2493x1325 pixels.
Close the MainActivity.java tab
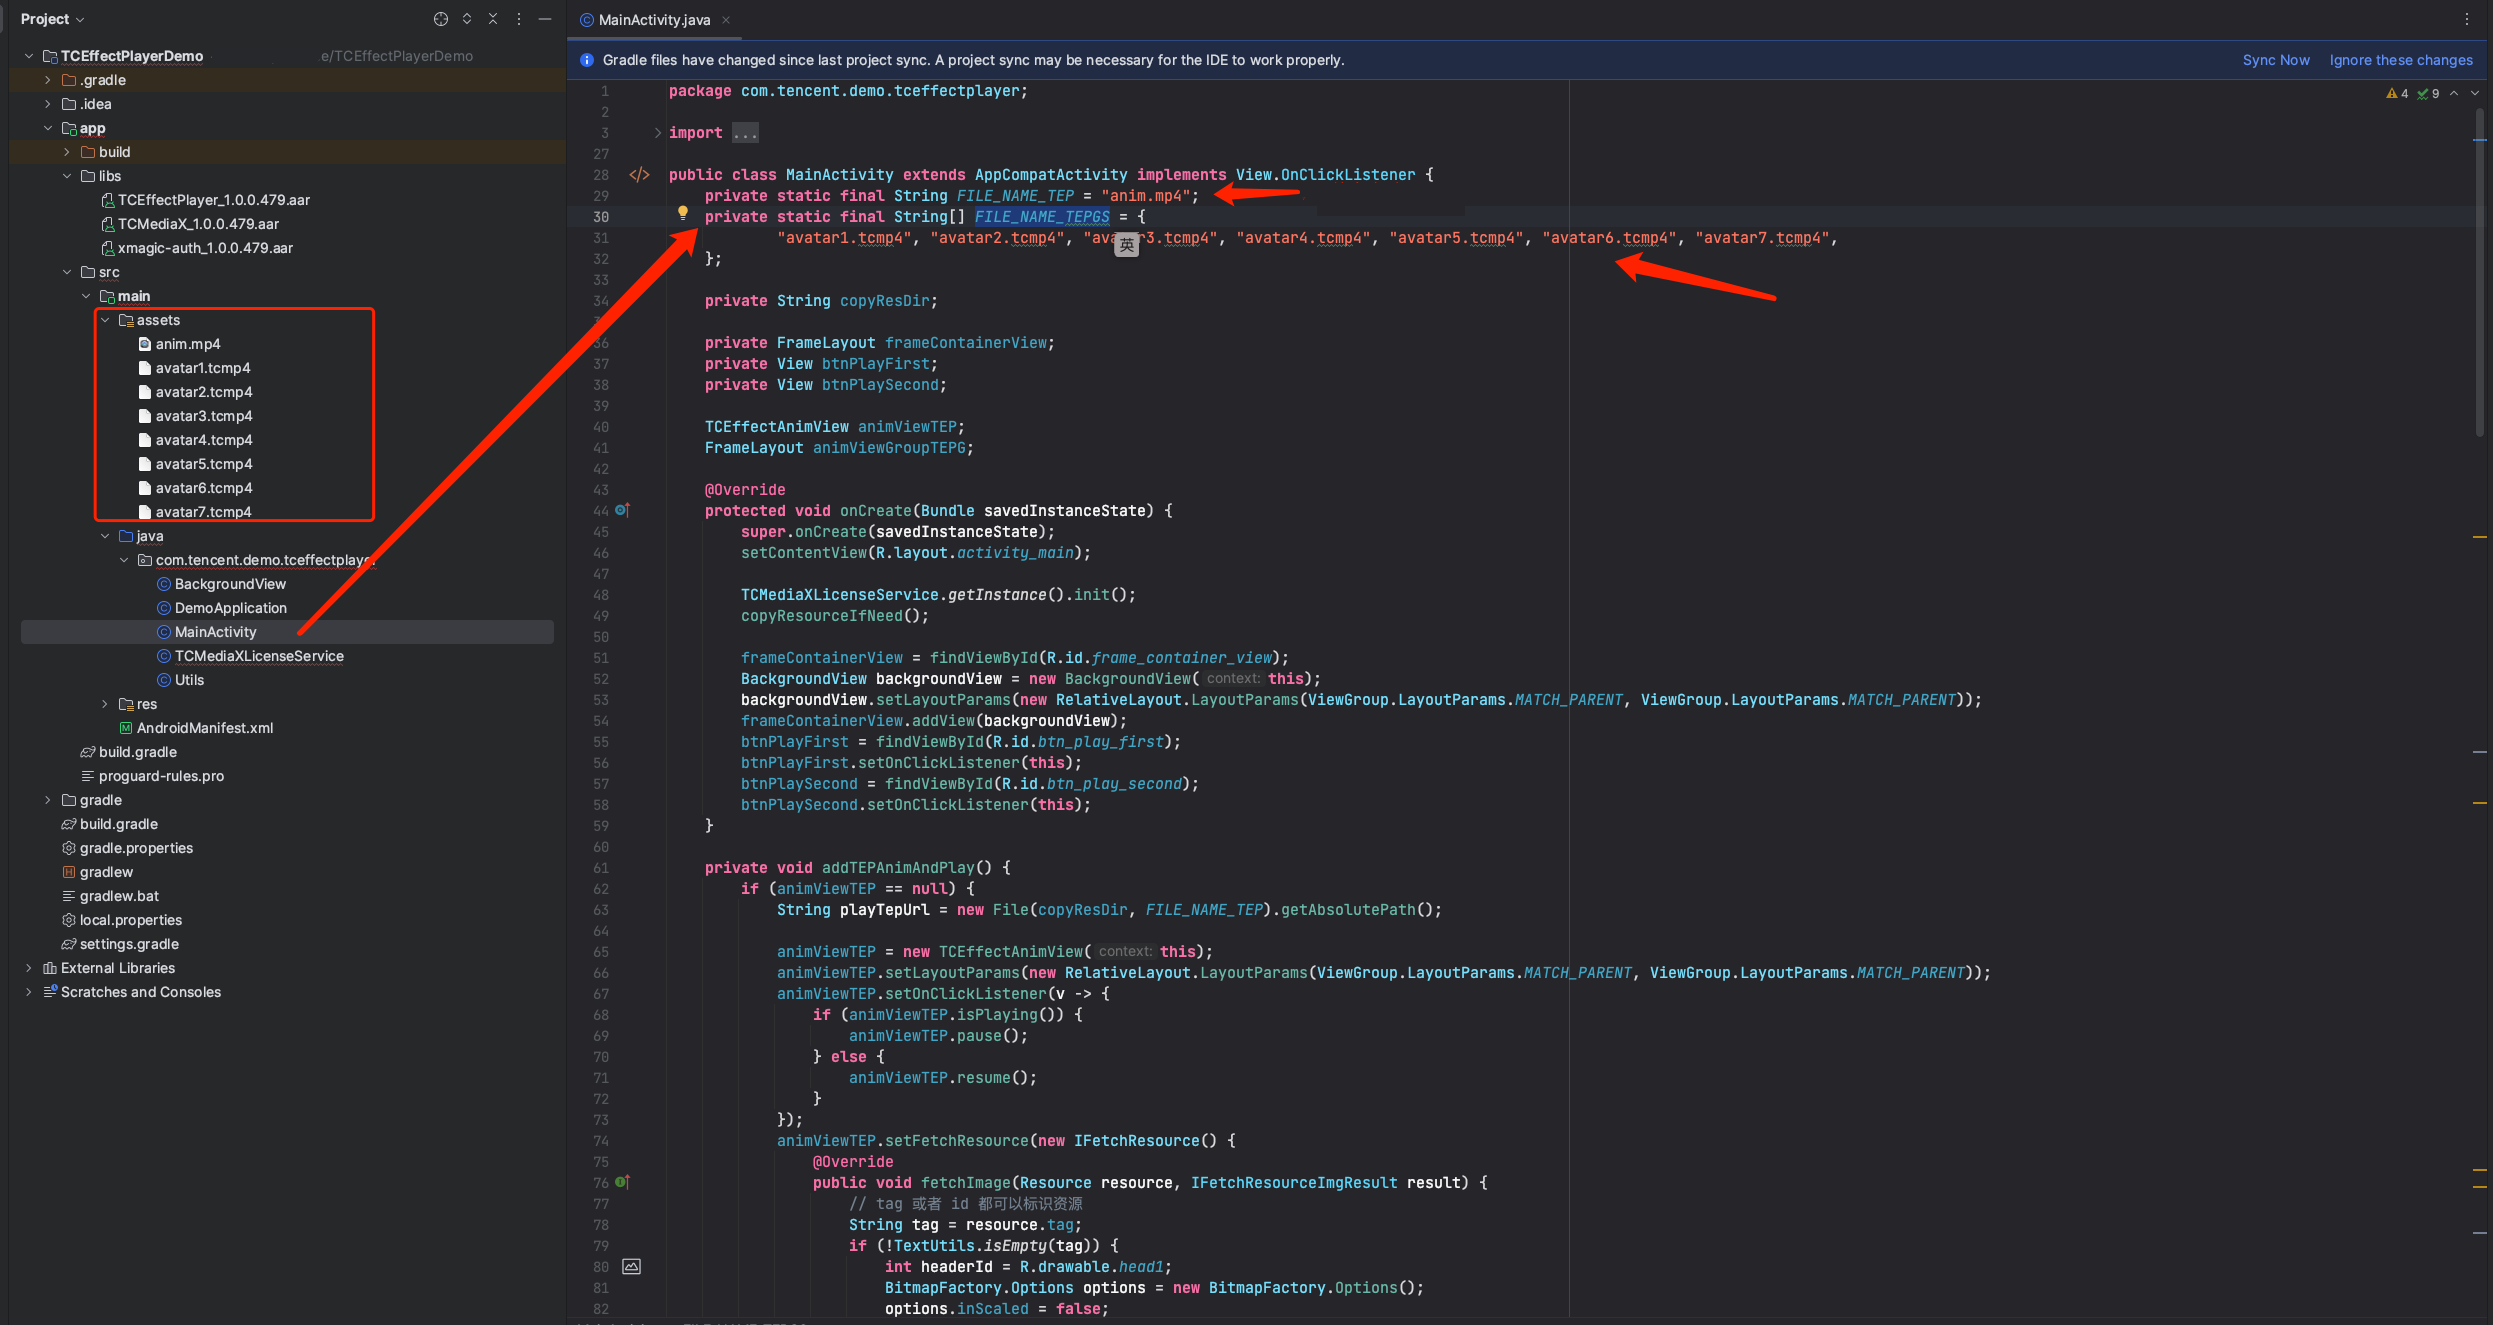point(726,20)
